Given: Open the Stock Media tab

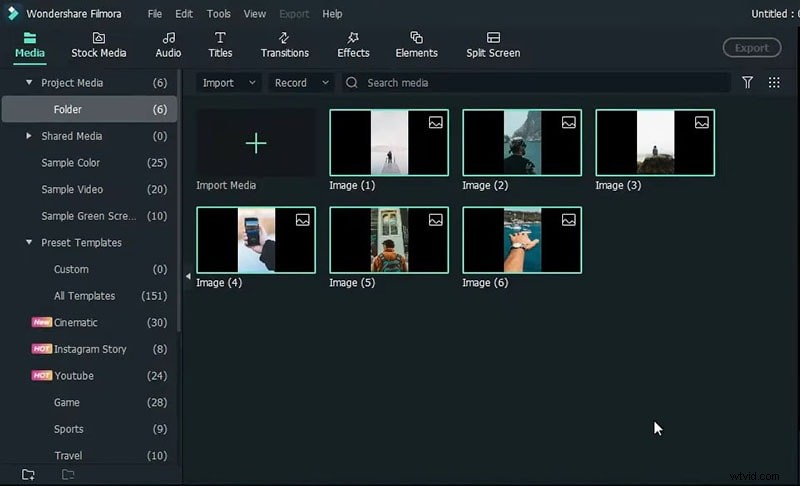Looking at the screenshot, I should [x=98, y=45].
